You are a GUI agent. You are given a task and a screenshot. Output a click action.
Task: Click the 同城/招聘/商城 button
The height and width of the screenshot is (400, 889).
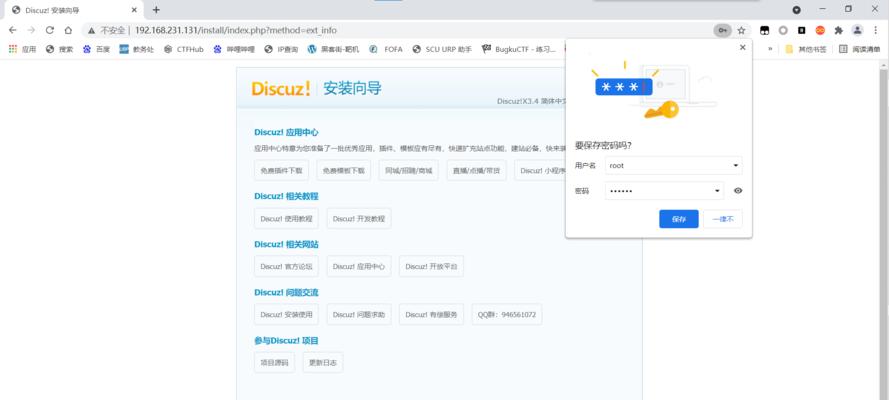pos(409,171)
